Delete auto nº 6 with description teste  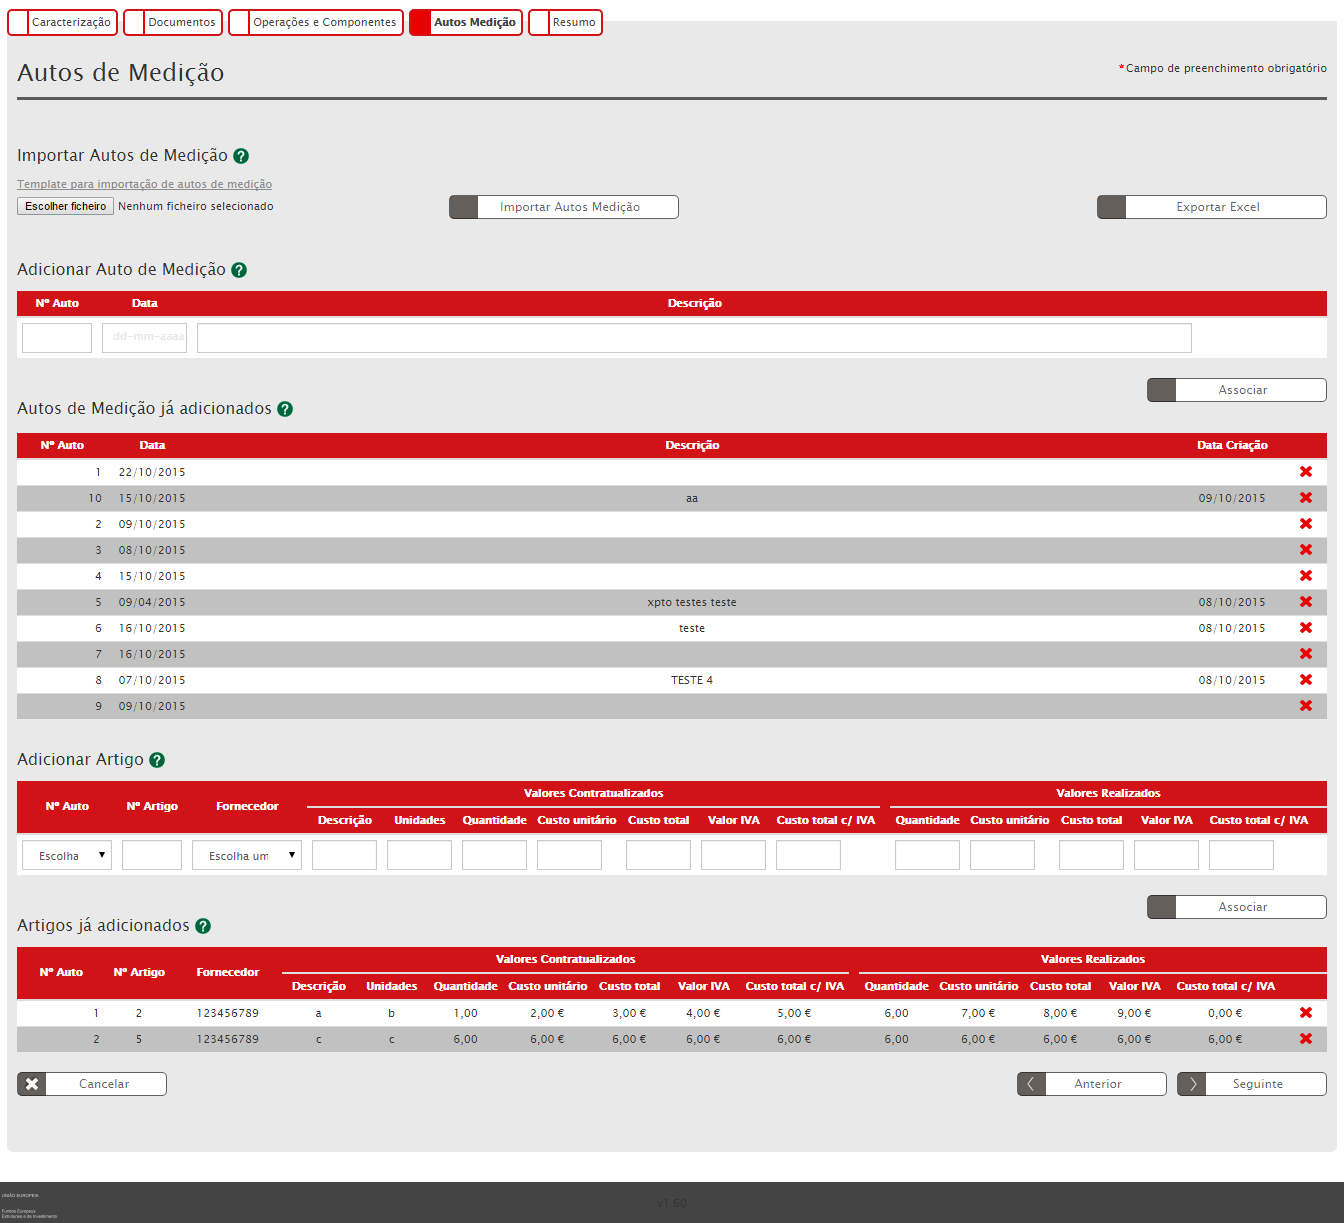tap(1306, 628)
